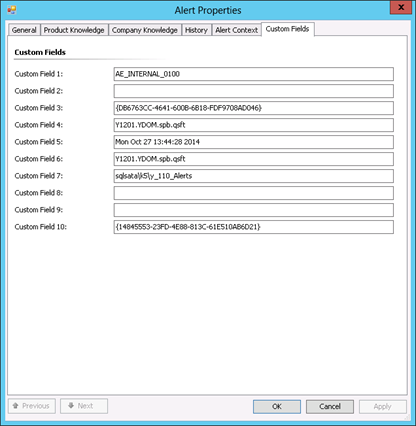Click the 'Custom Field 5:' label

click(39, 142)
